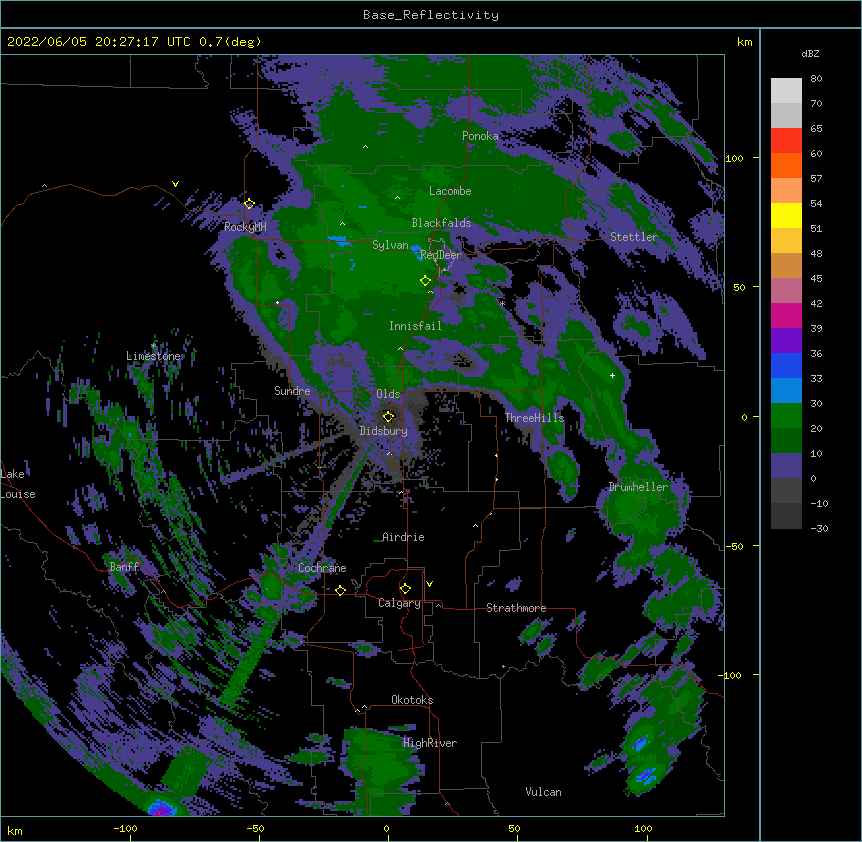The height and width of the screenshot is (842, 862).
Task: Click the dBZ legend heading
Action: click(x=810, y=53)
